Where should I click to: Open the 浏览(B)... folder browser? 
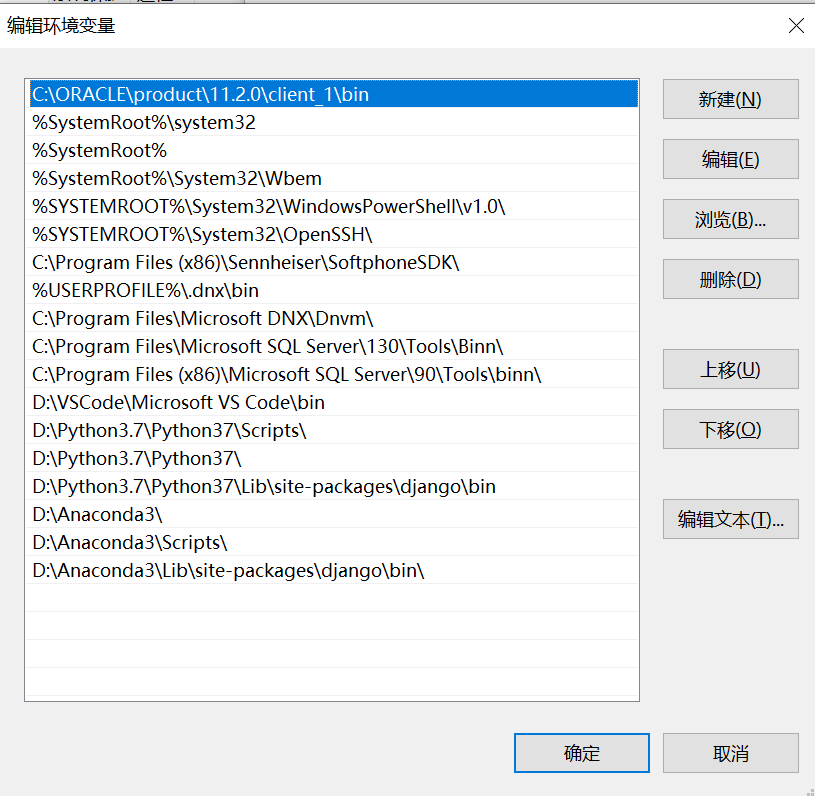click(x=730, y=219)
